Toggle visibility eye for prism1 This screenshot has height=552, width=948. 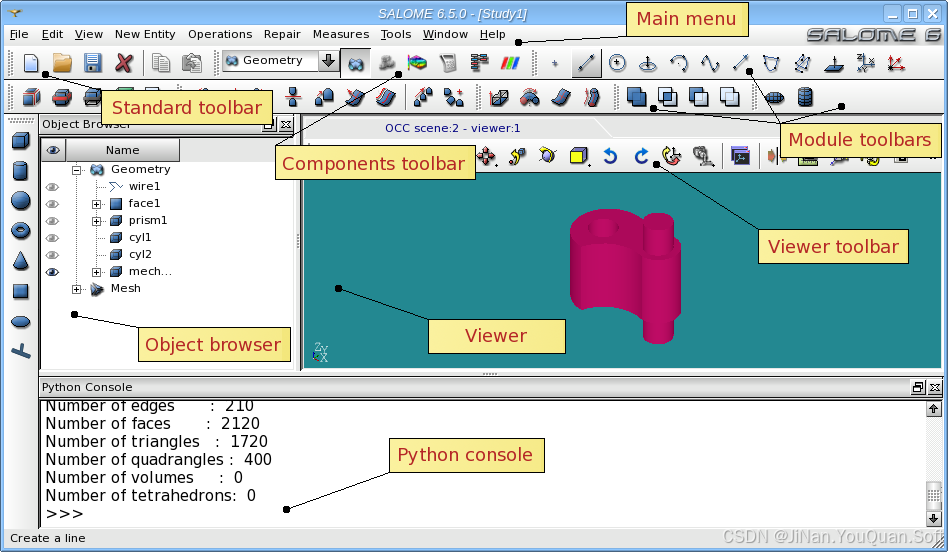coord(53,221)
